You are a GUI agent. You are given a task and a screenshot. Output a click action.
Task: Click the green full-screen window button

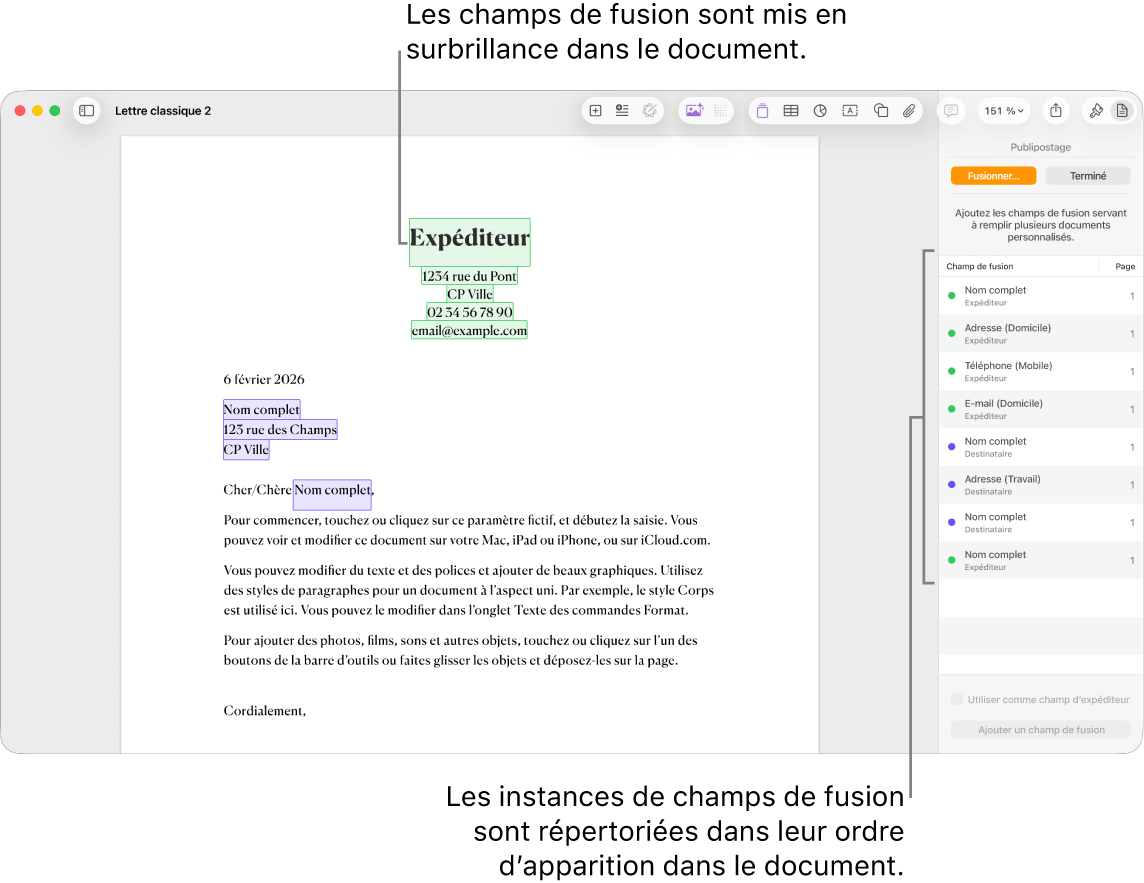coord(55,111)
